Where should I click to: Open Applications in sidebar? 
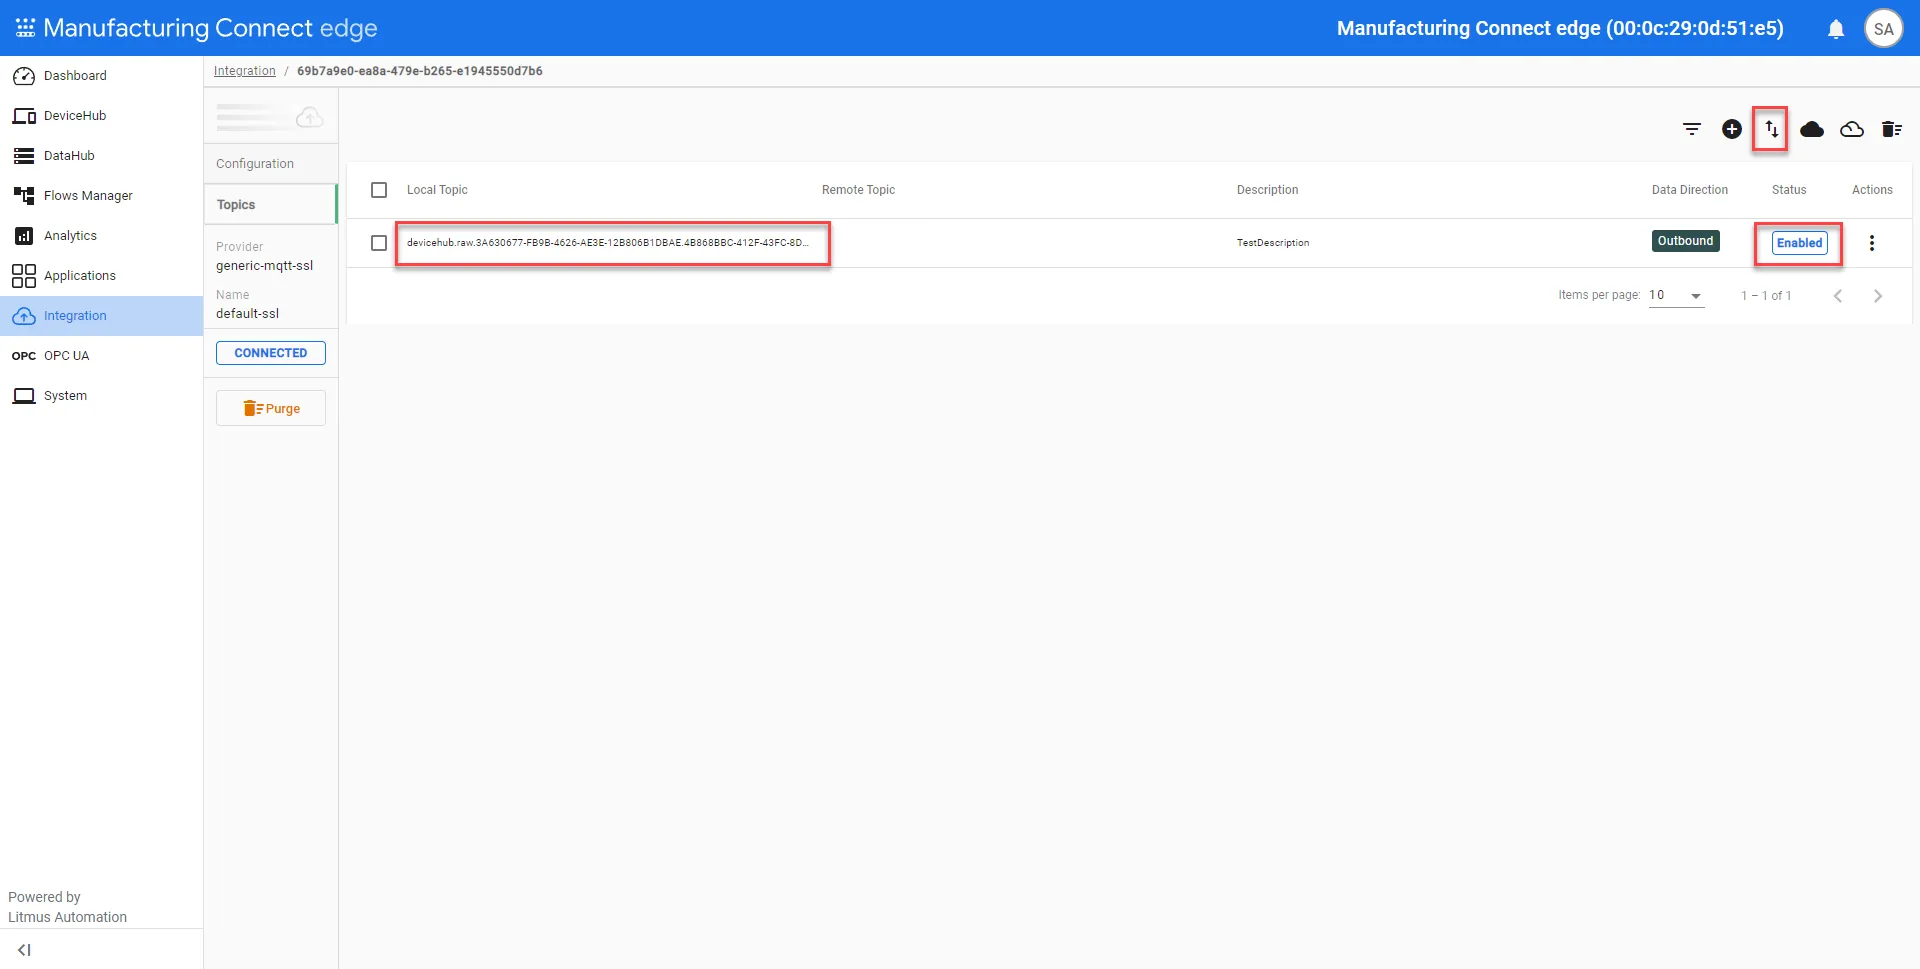pos(101,276)
